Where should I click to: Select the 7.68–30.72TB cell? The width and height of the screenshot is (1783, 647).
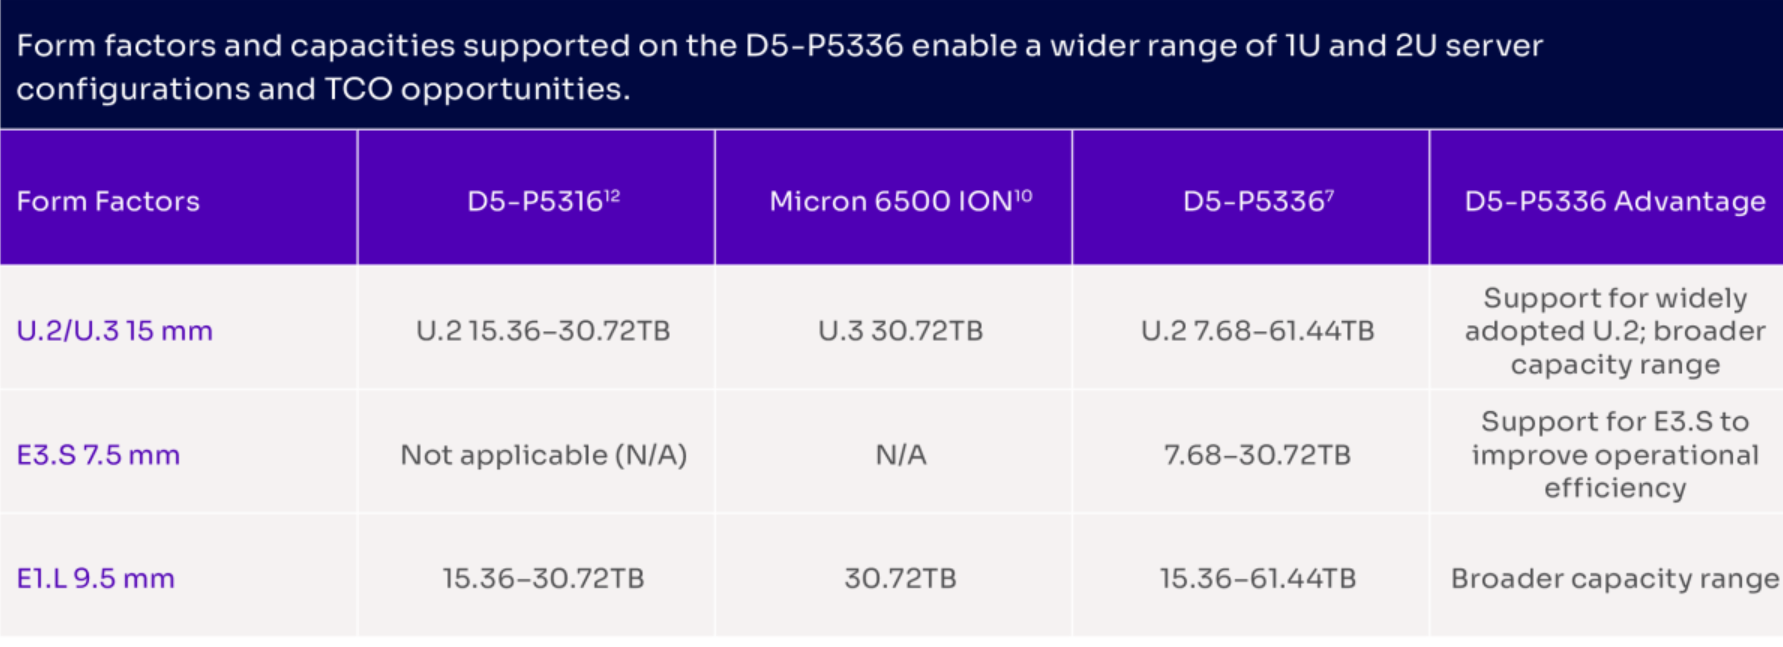pos(1258,455)
